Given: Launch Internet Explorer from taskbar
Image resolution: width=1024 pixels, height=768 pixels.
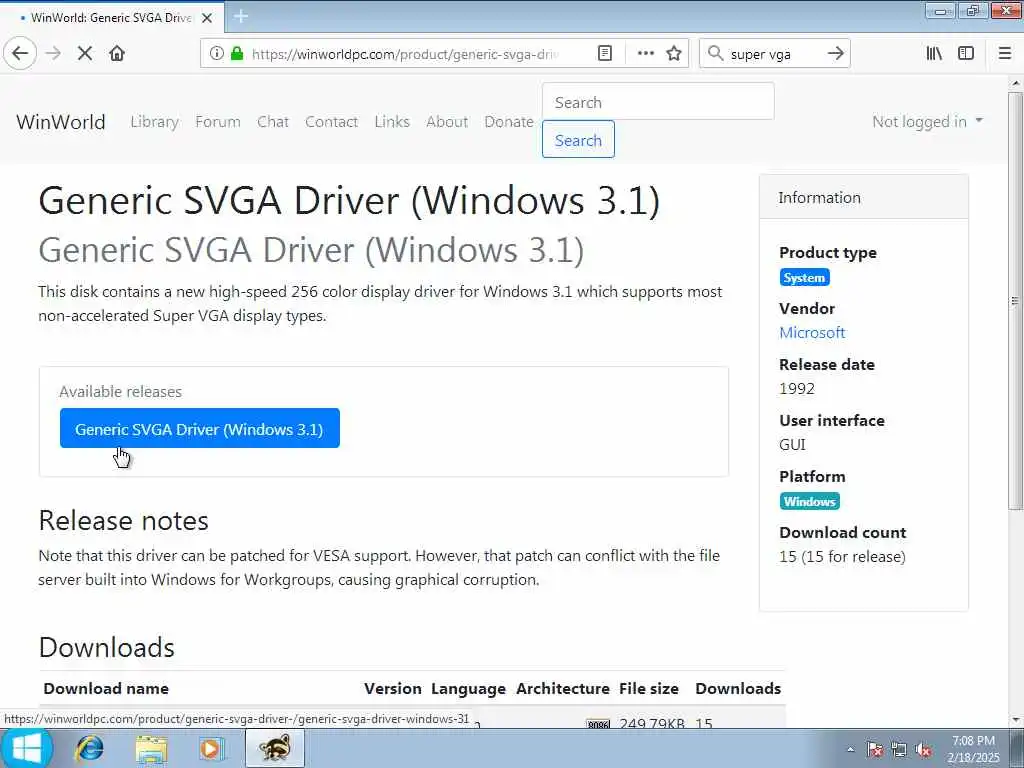Looking at the screenshot, I should click(x=89, y=748).
